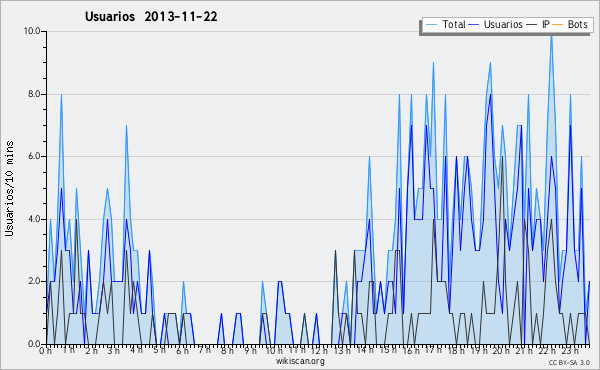
Task: Click the x-axis label '9 h'
Action: coord(250,350)
